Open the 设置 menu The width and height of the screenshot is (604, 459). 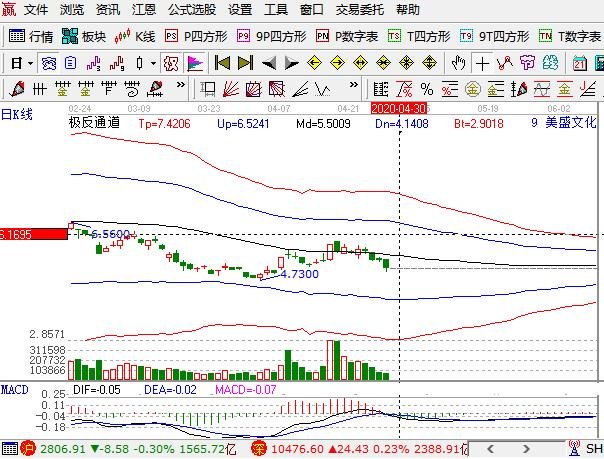(x=240, y=9)
